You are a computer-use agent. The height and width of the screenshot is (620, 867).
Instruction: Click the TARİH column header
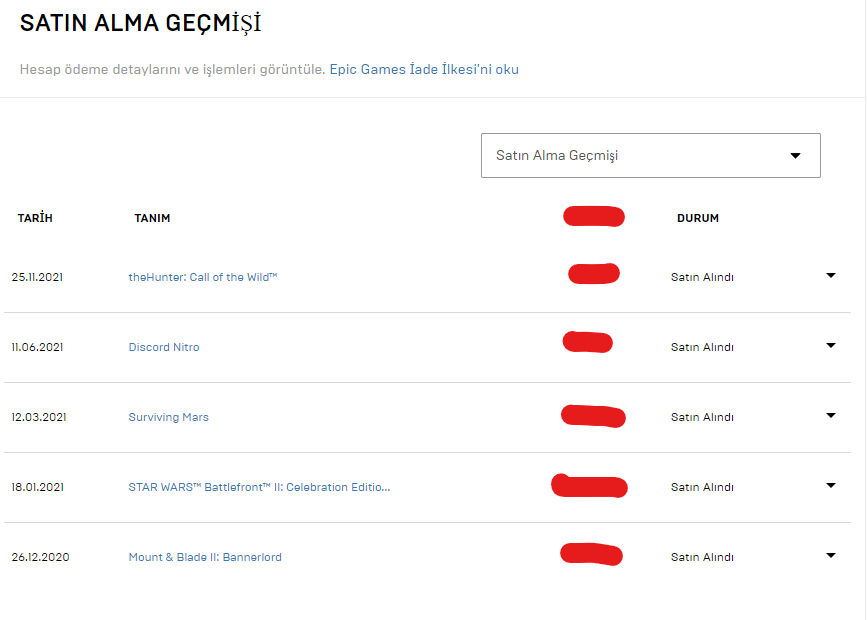tap(35, 218)
